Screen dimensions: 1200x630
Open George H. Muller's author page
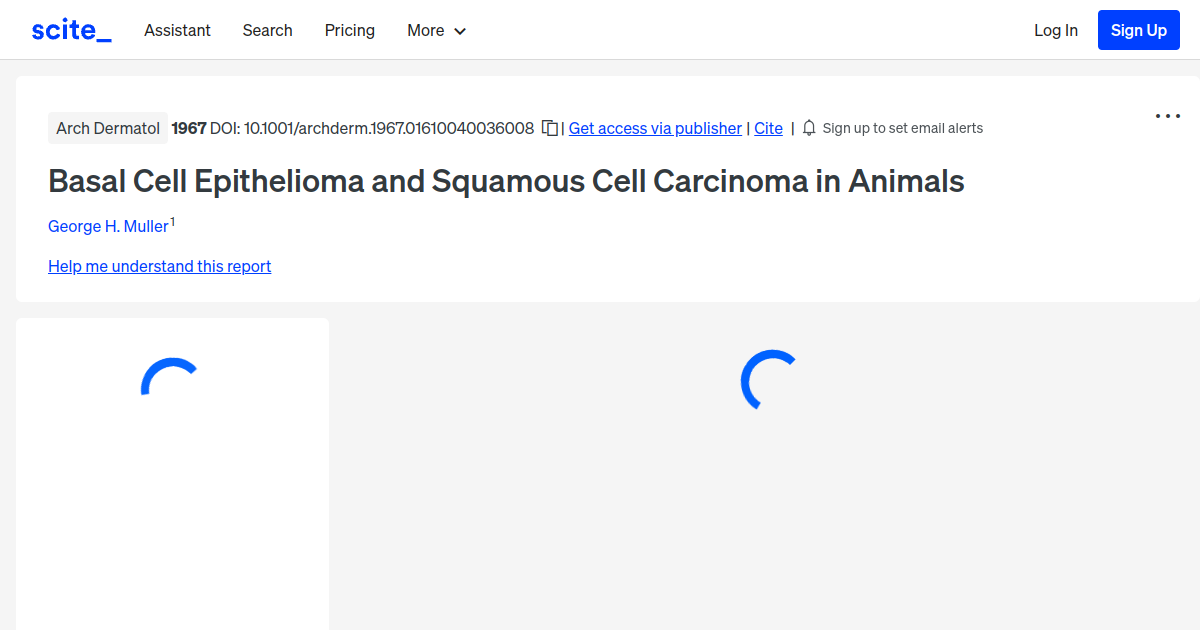pyautogui.click(x=108, y=226)
